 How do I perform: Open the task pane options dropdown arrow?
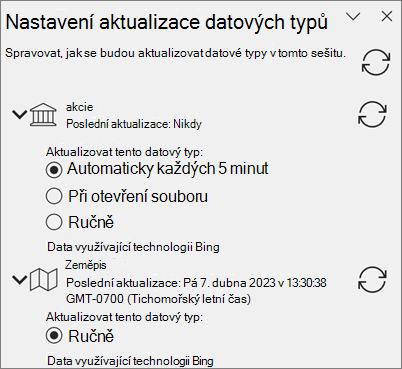353,16
